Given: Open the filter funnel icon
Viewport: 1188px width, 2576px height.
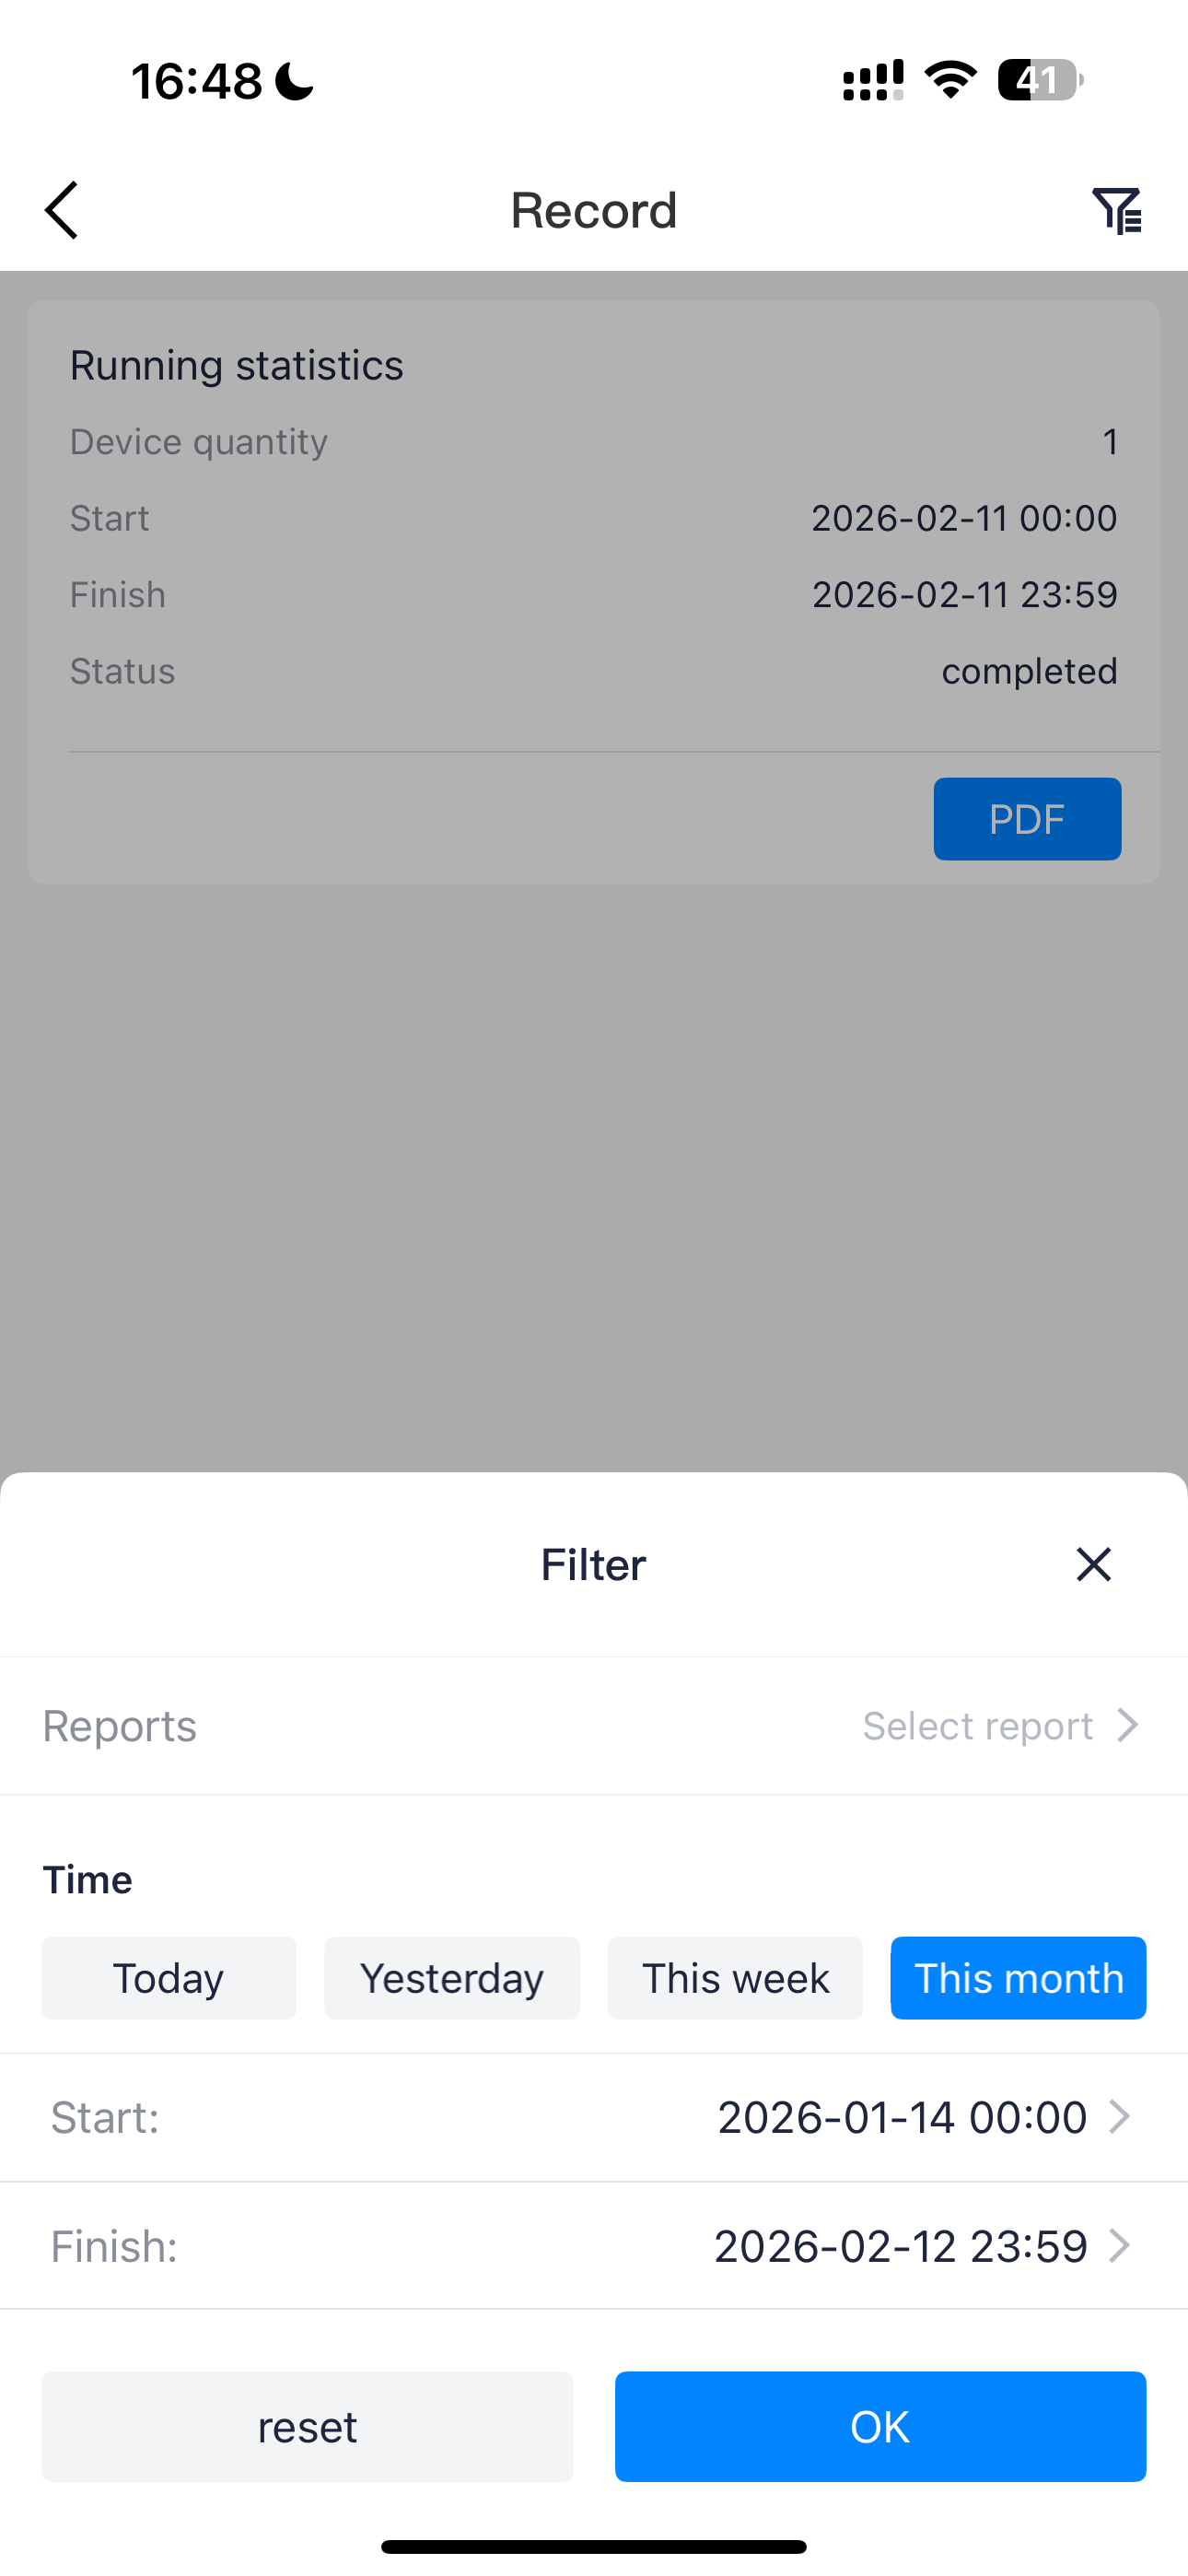Looking at the screenshot, I should [x=1117, y=210].
